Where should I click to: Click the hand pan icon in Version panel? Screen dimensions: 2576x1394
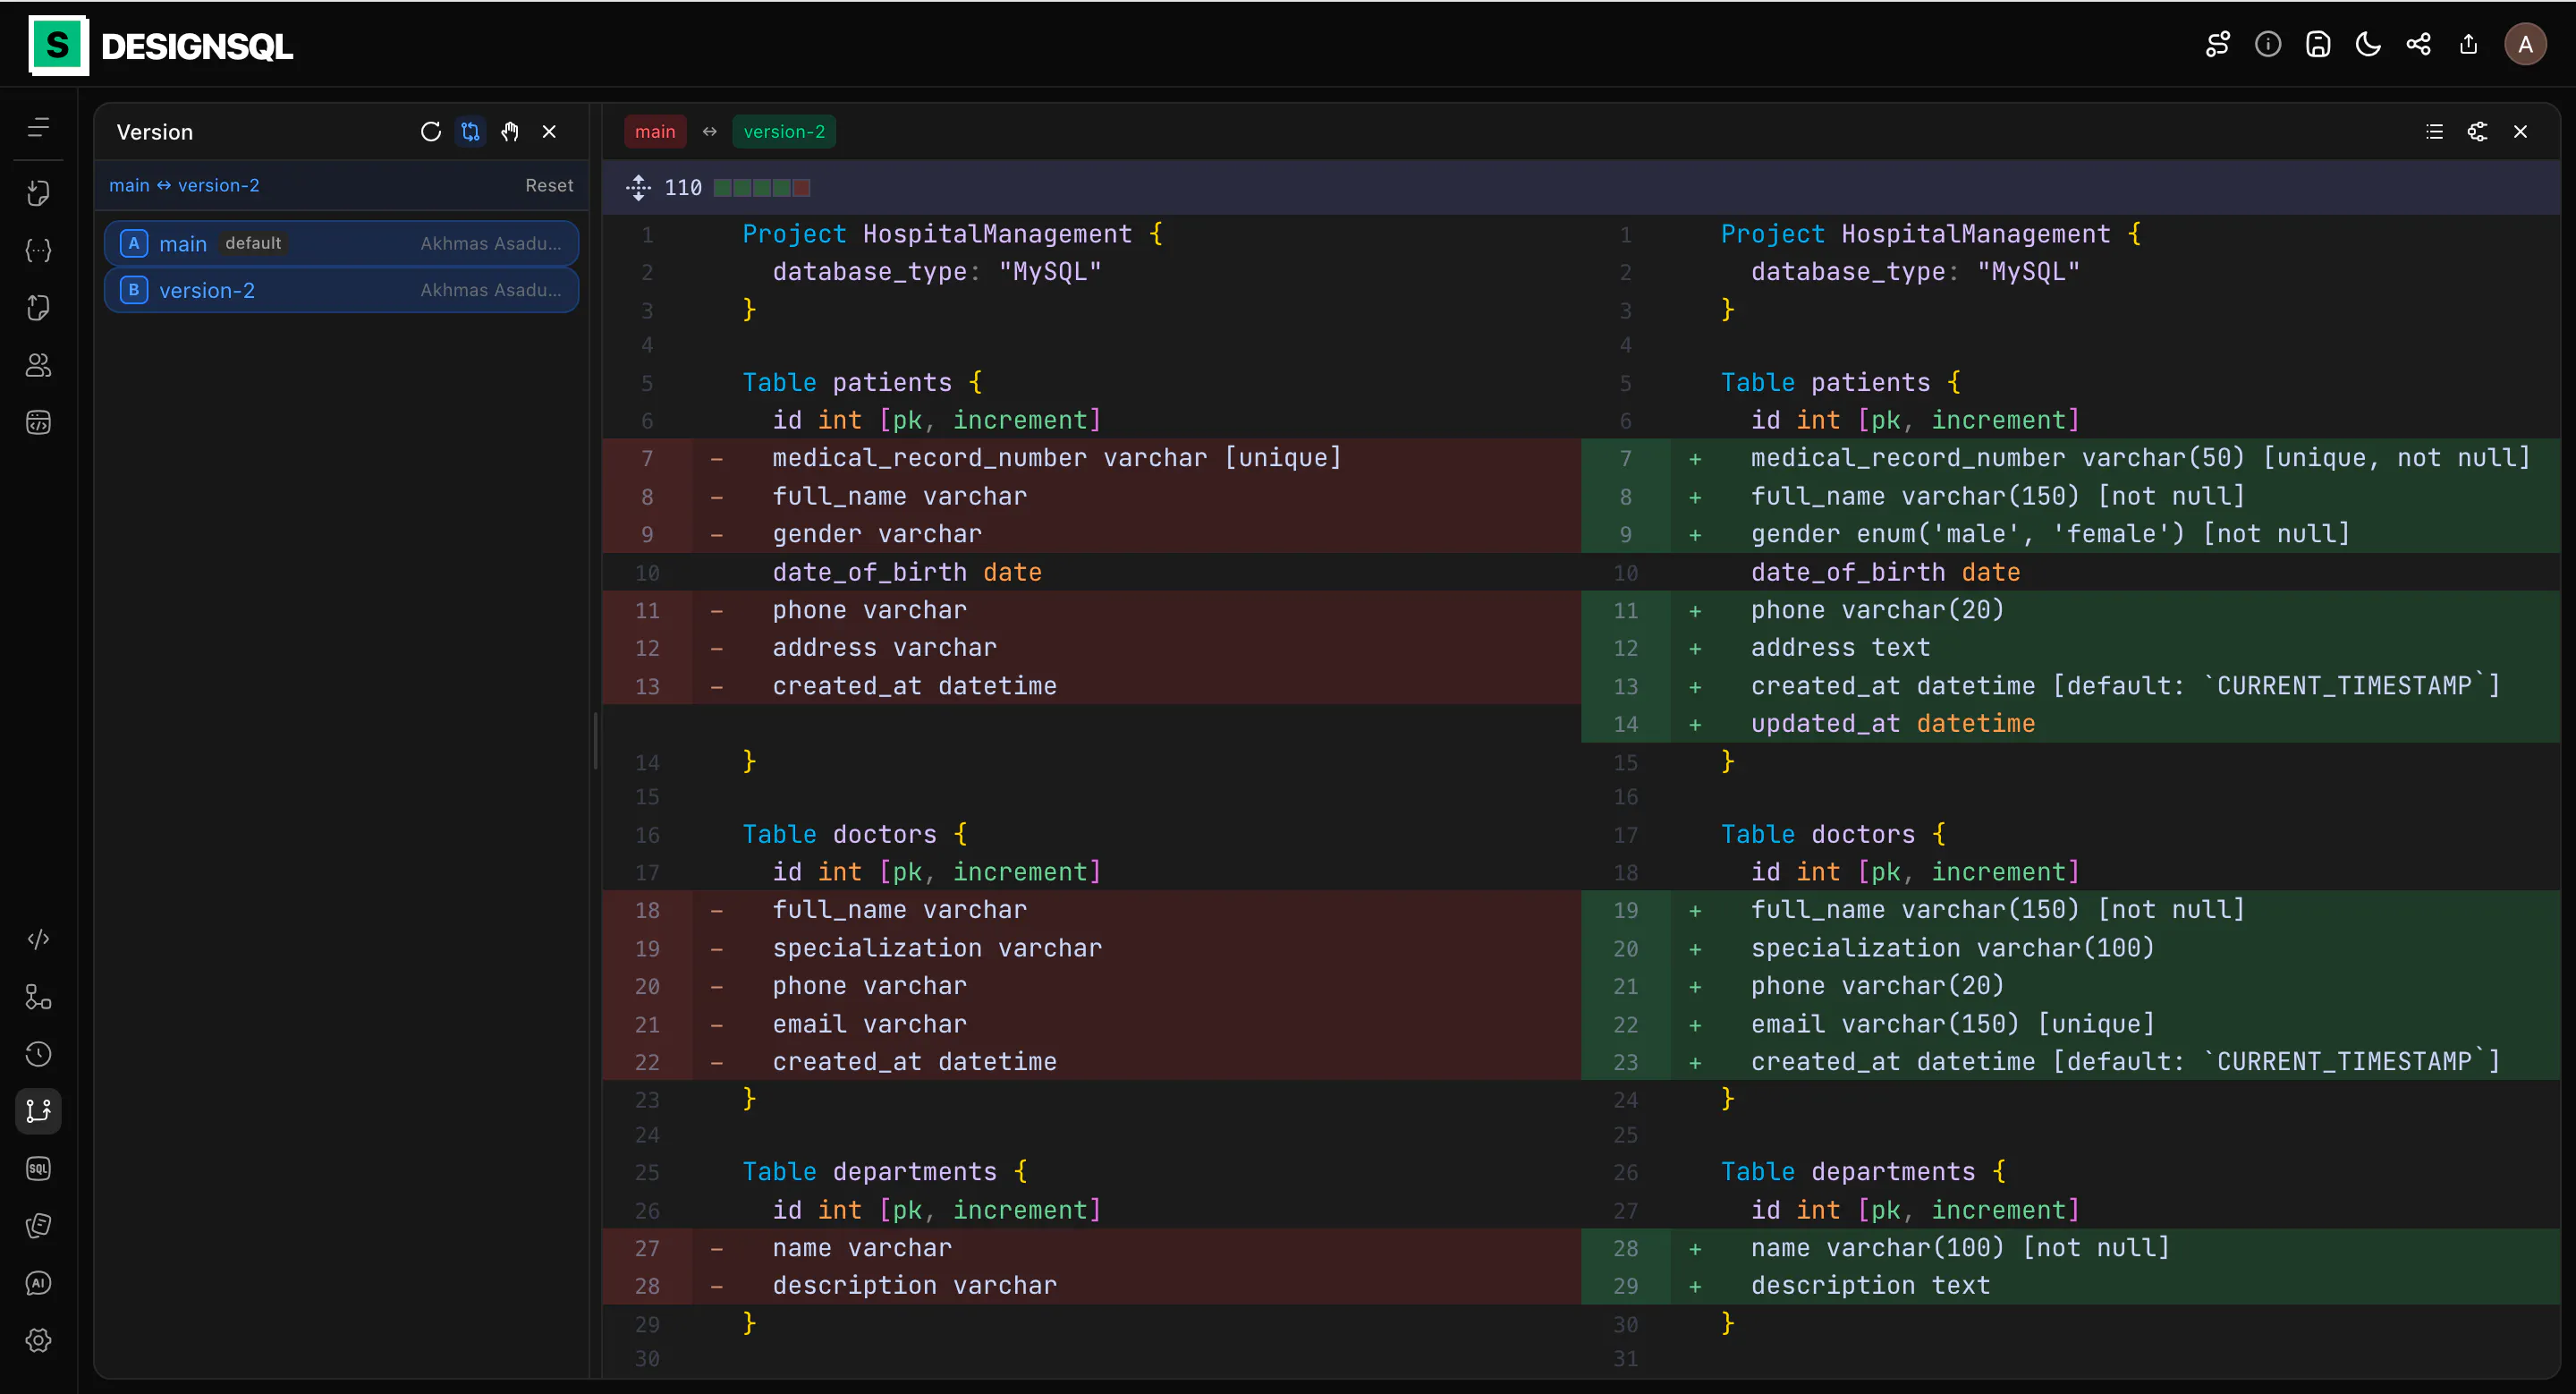click(x=510, y=132)
